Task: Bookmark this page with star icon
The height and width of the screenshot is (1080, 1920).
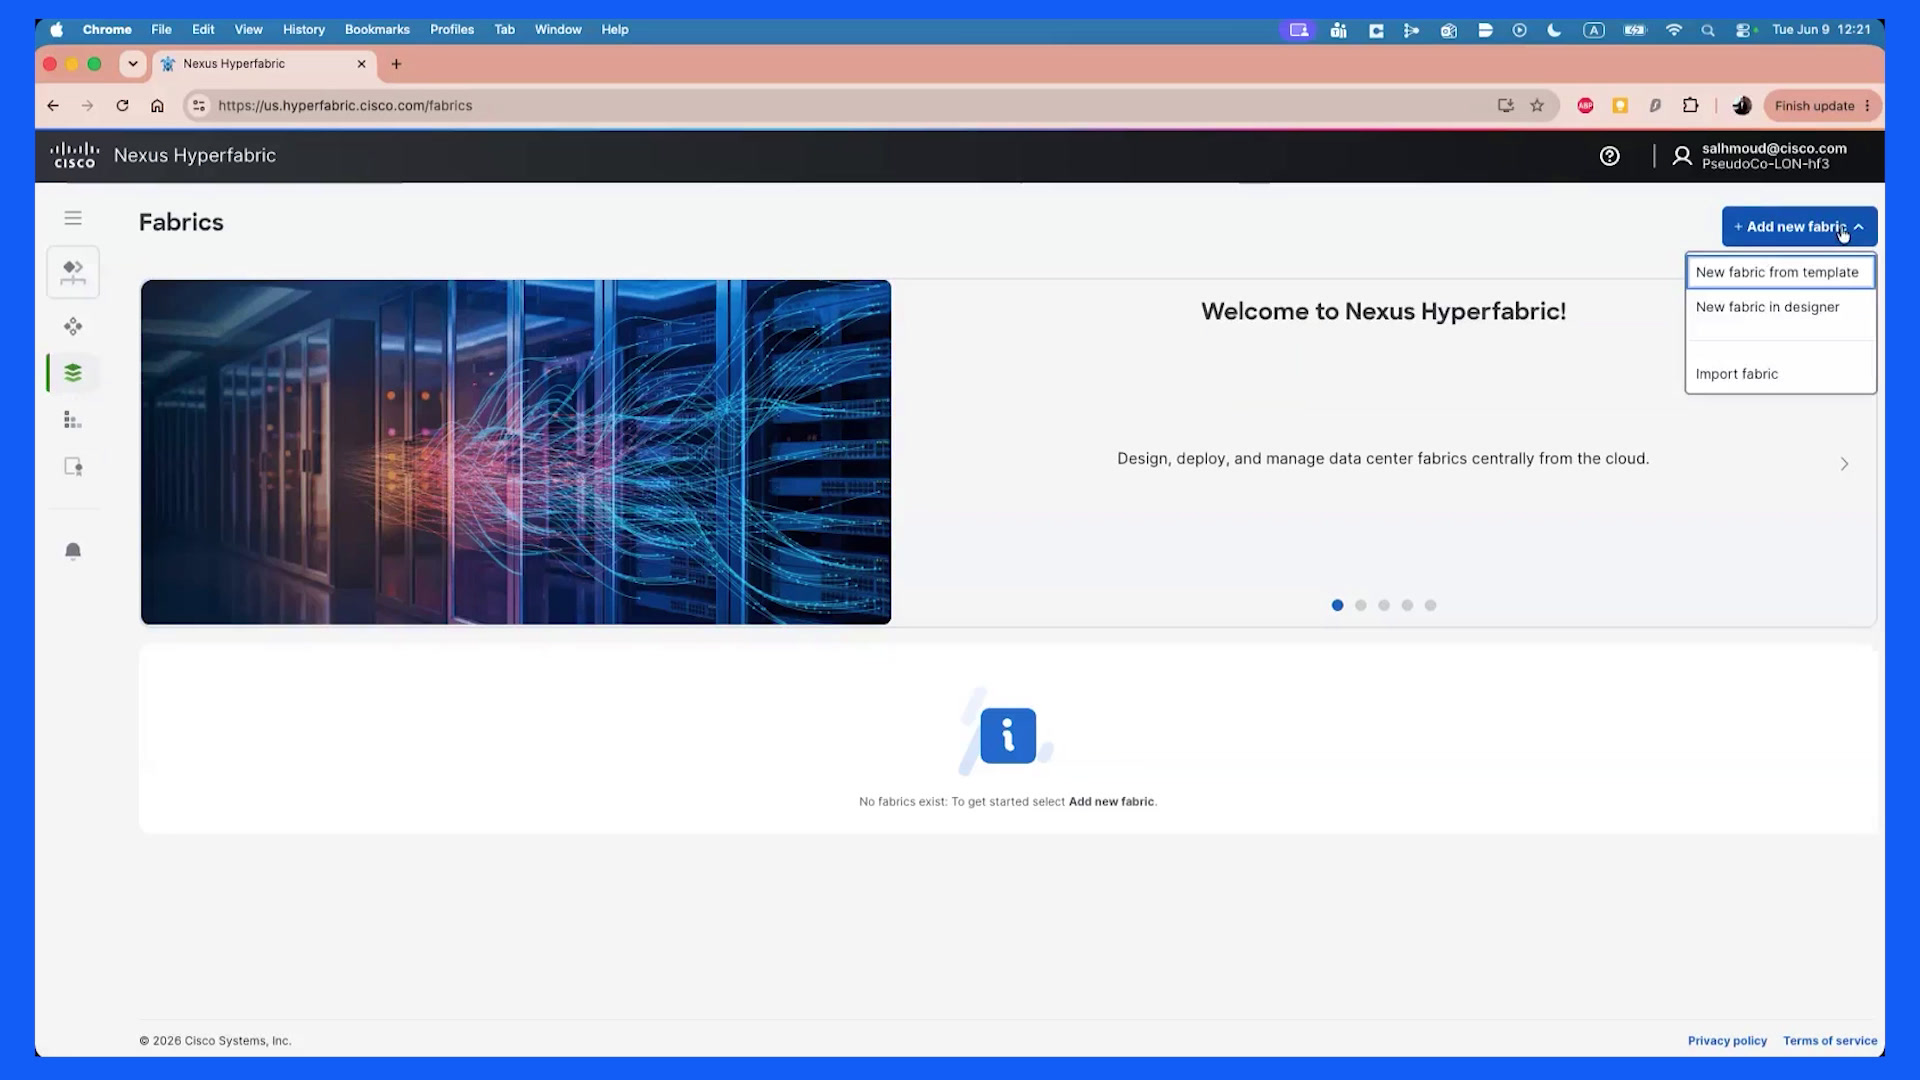Action: coord(1537,105)
